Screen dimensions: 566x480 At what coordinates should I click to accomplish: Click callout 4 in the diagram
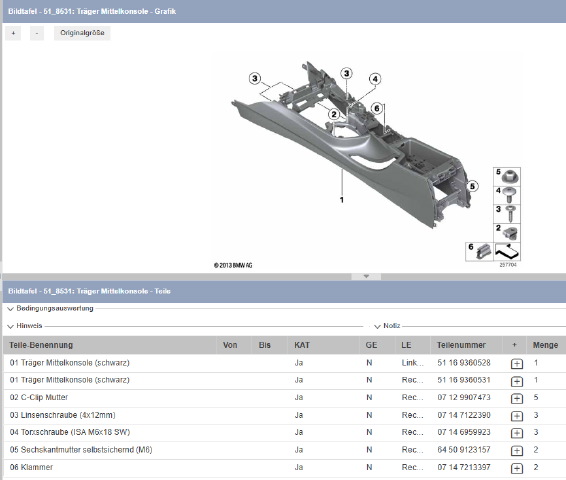[x=375, y=79]
